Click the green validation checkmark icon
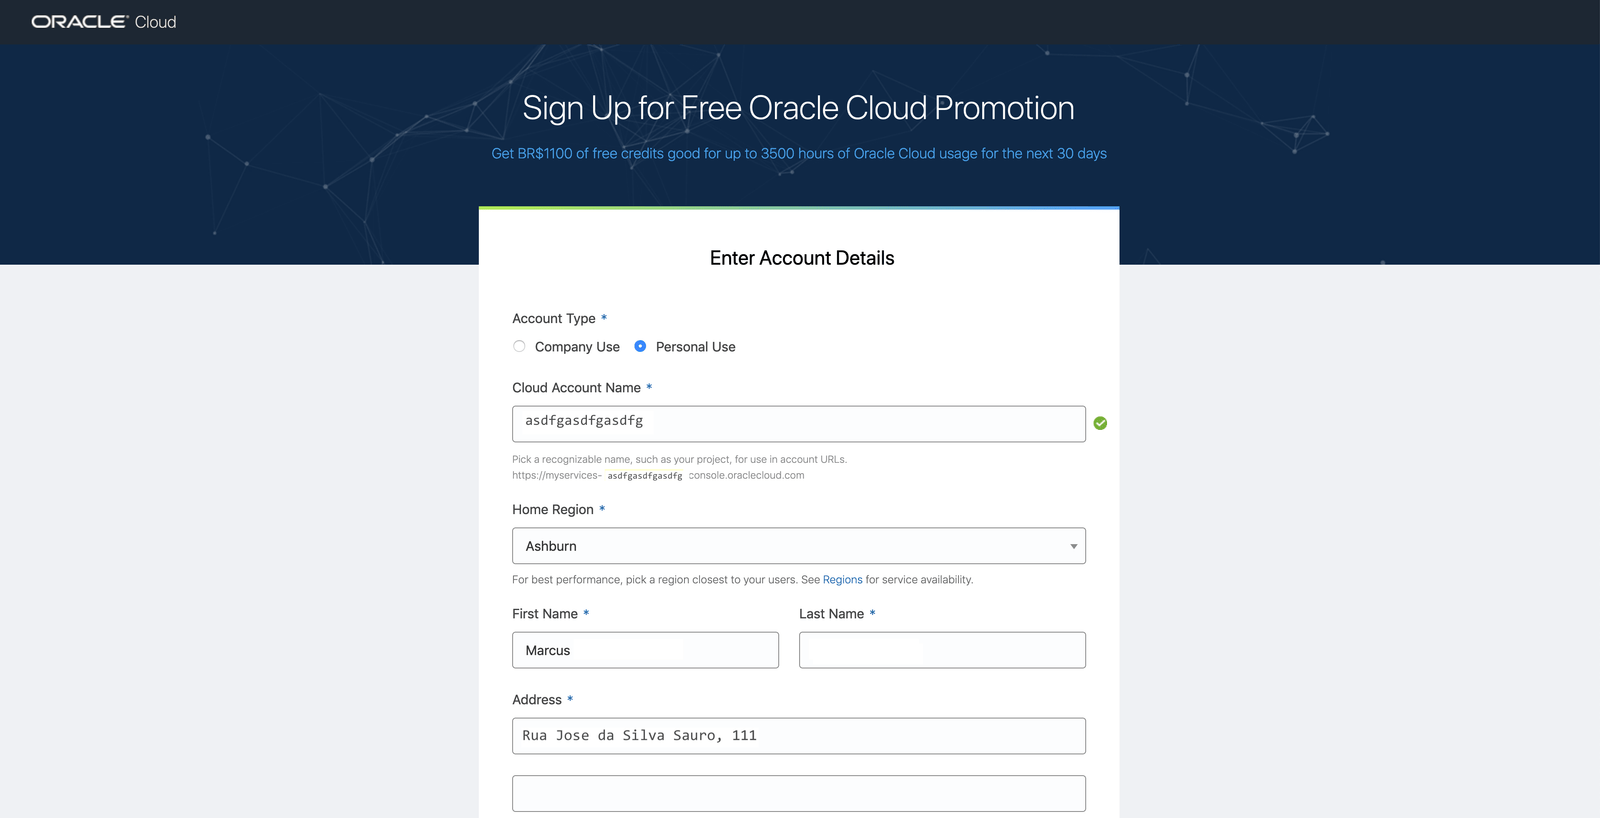This screenshot has width=1600, height=818. [1100, 423]
